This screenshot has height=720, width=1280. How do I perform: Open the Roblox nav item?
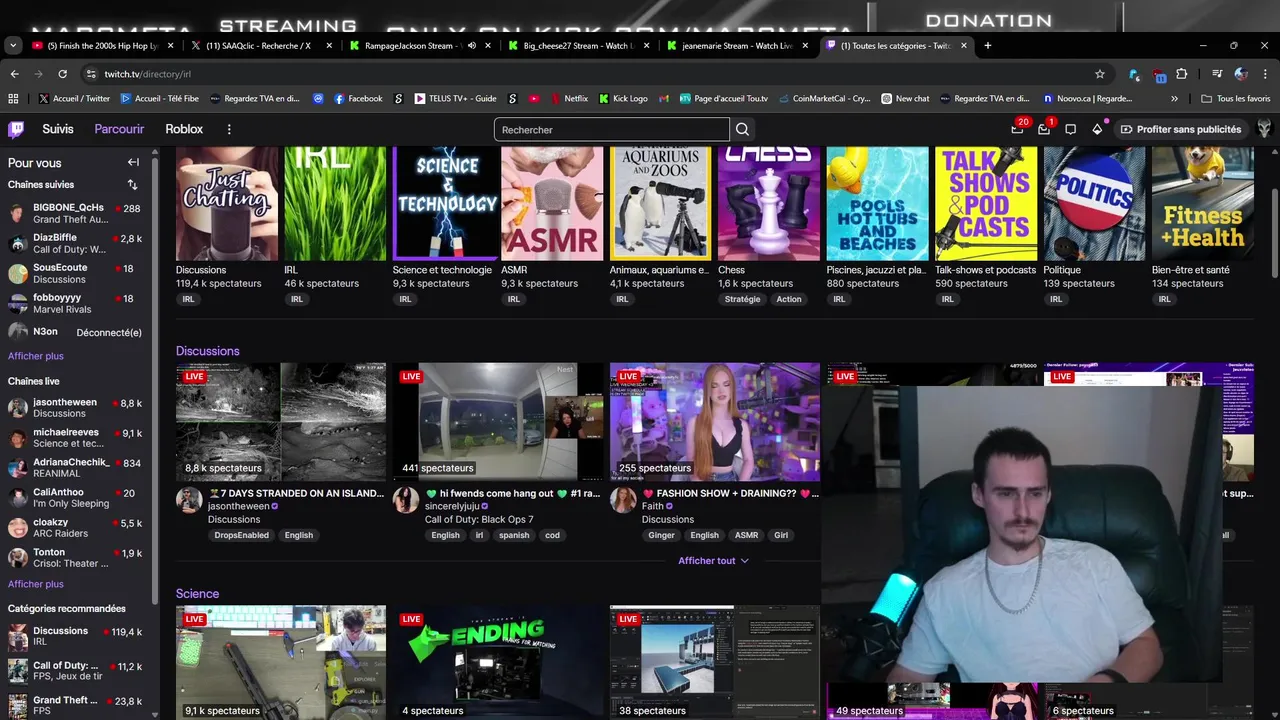pos(184,129)
